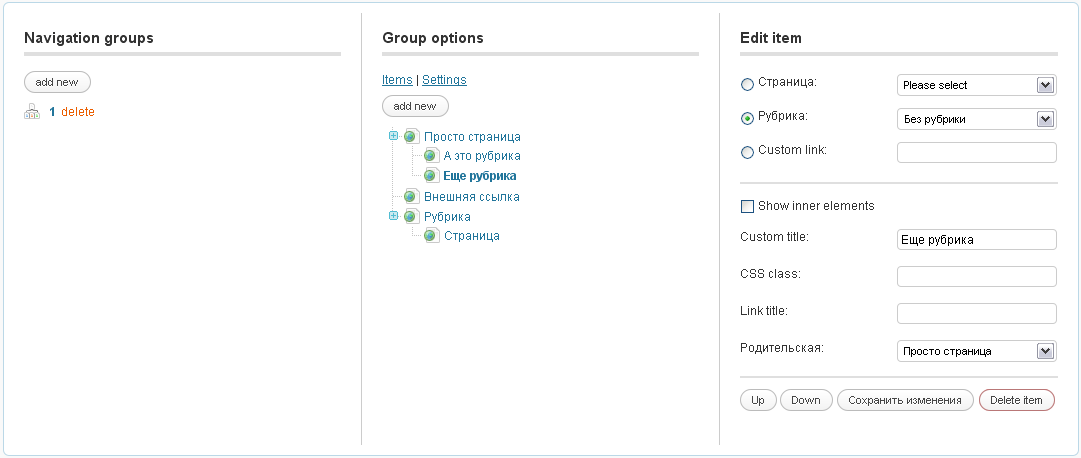
Task: Open the Родительская parent dropdown
Action: 976,350
